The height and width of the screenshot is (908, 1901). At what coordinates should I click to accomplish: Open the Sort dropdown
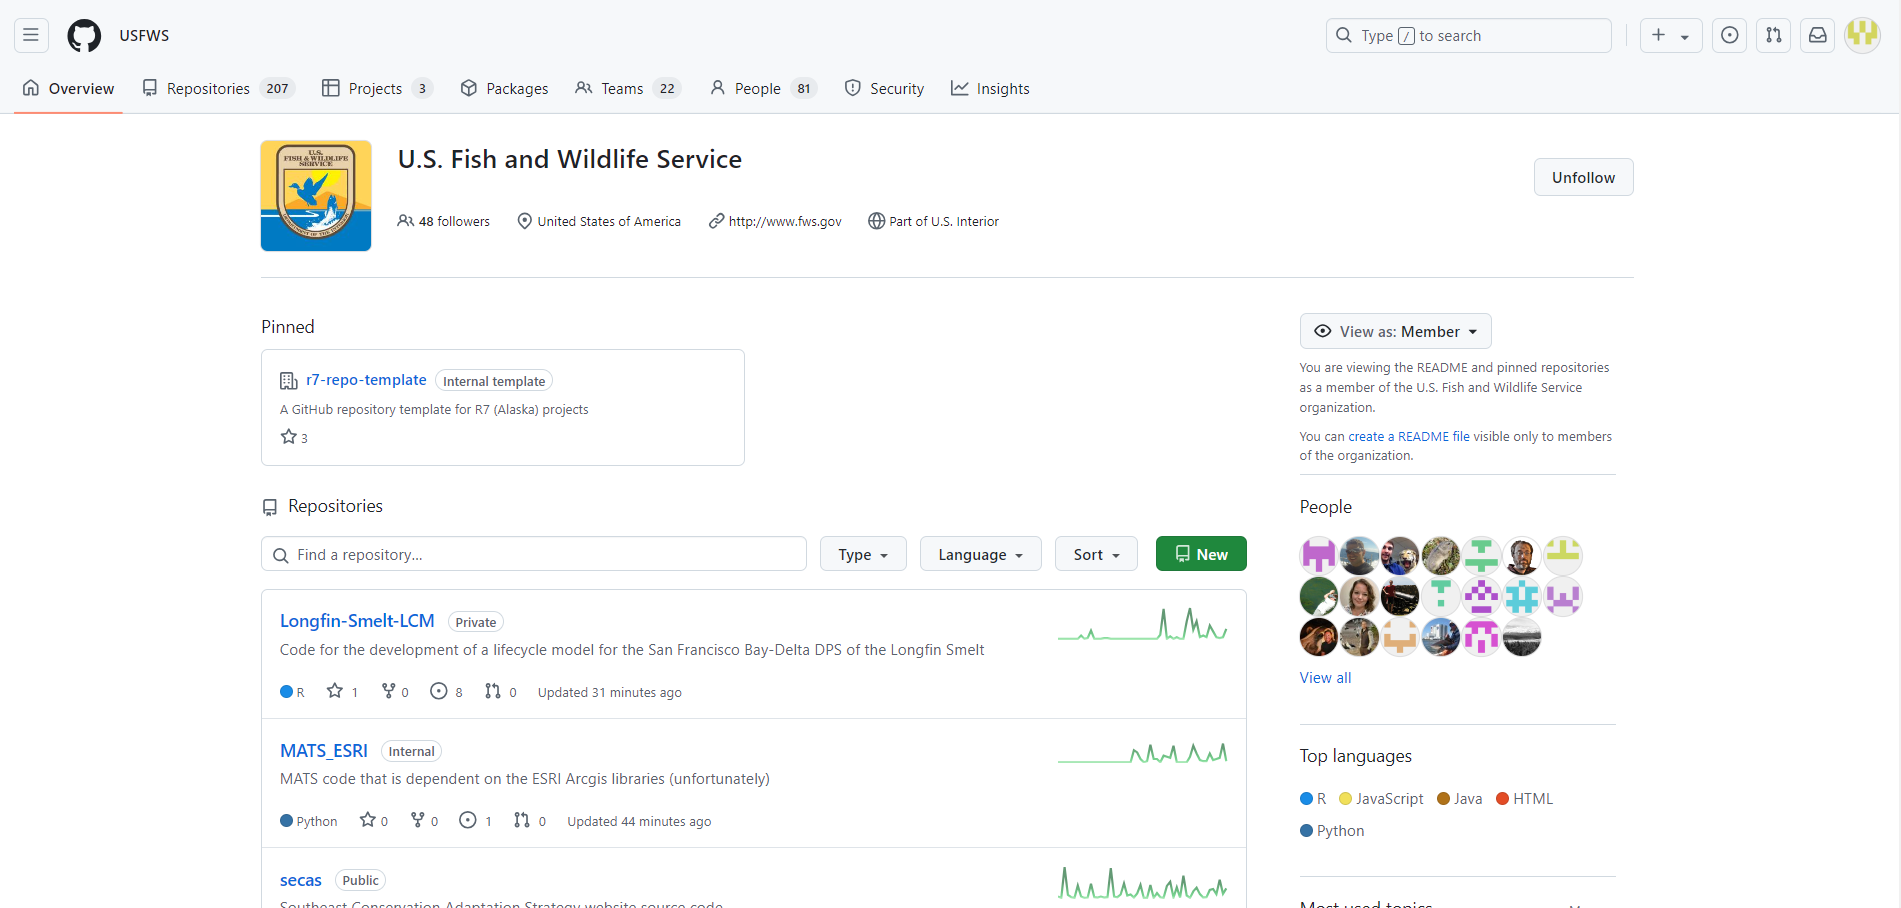(1095, 554)
